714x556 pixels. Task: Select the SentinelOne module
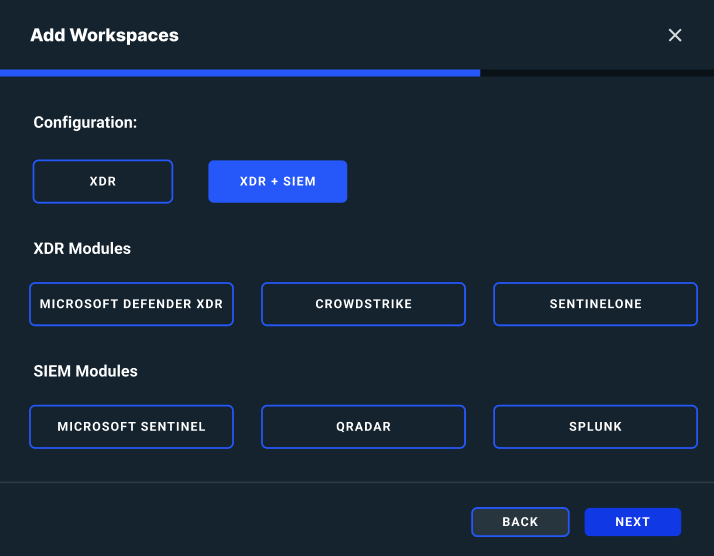[595, 304]
